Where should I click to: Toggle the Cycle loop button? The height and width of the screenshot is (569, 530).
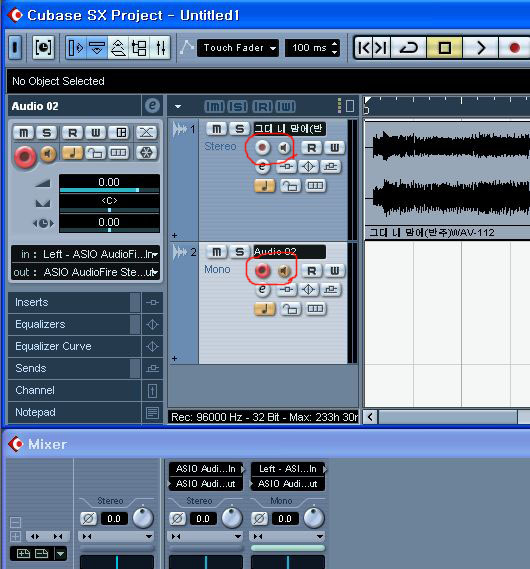click(x=408, y=48)
